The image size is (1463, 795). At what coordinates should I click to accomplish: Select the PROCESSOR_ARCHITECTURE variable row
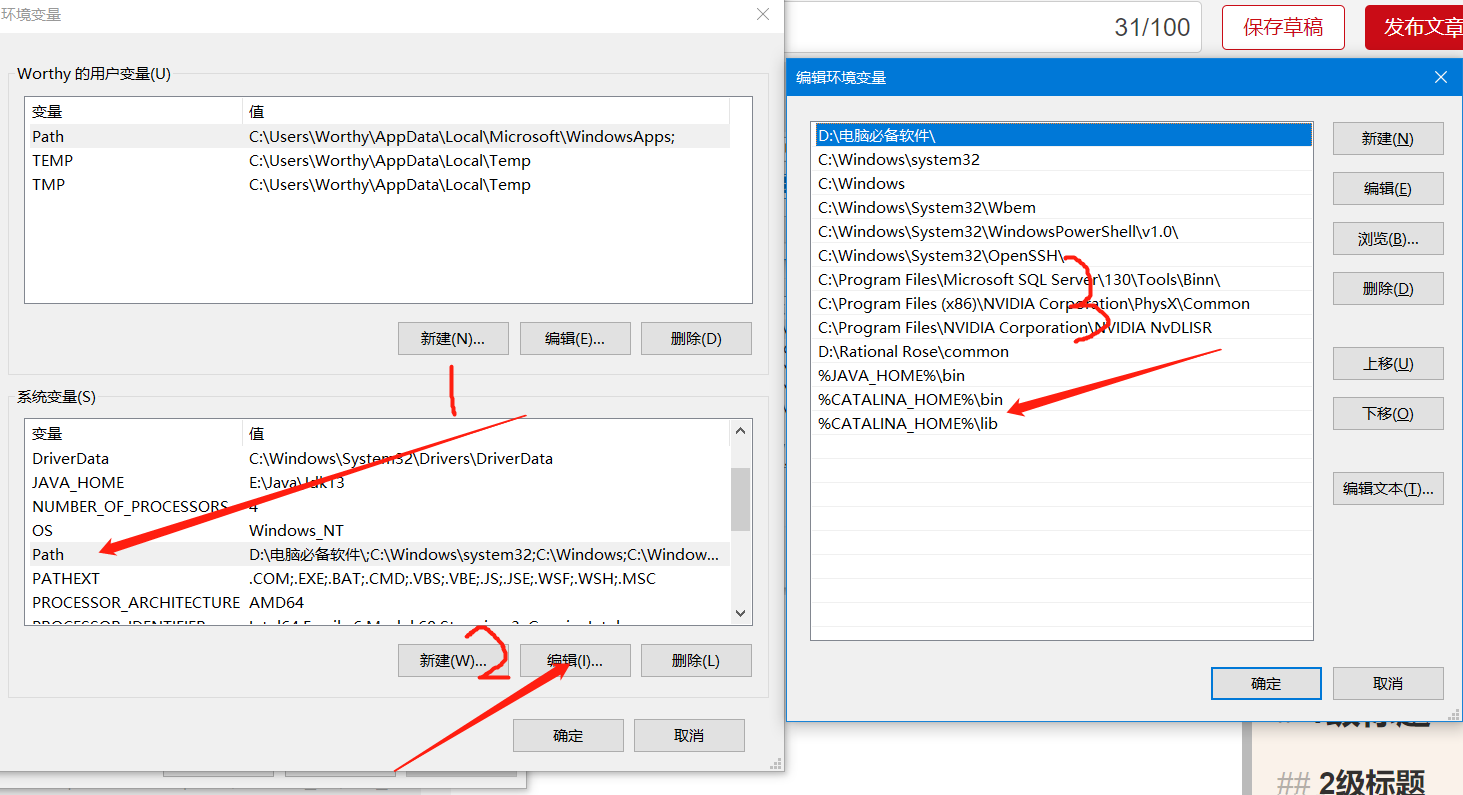tap(378, 603)
